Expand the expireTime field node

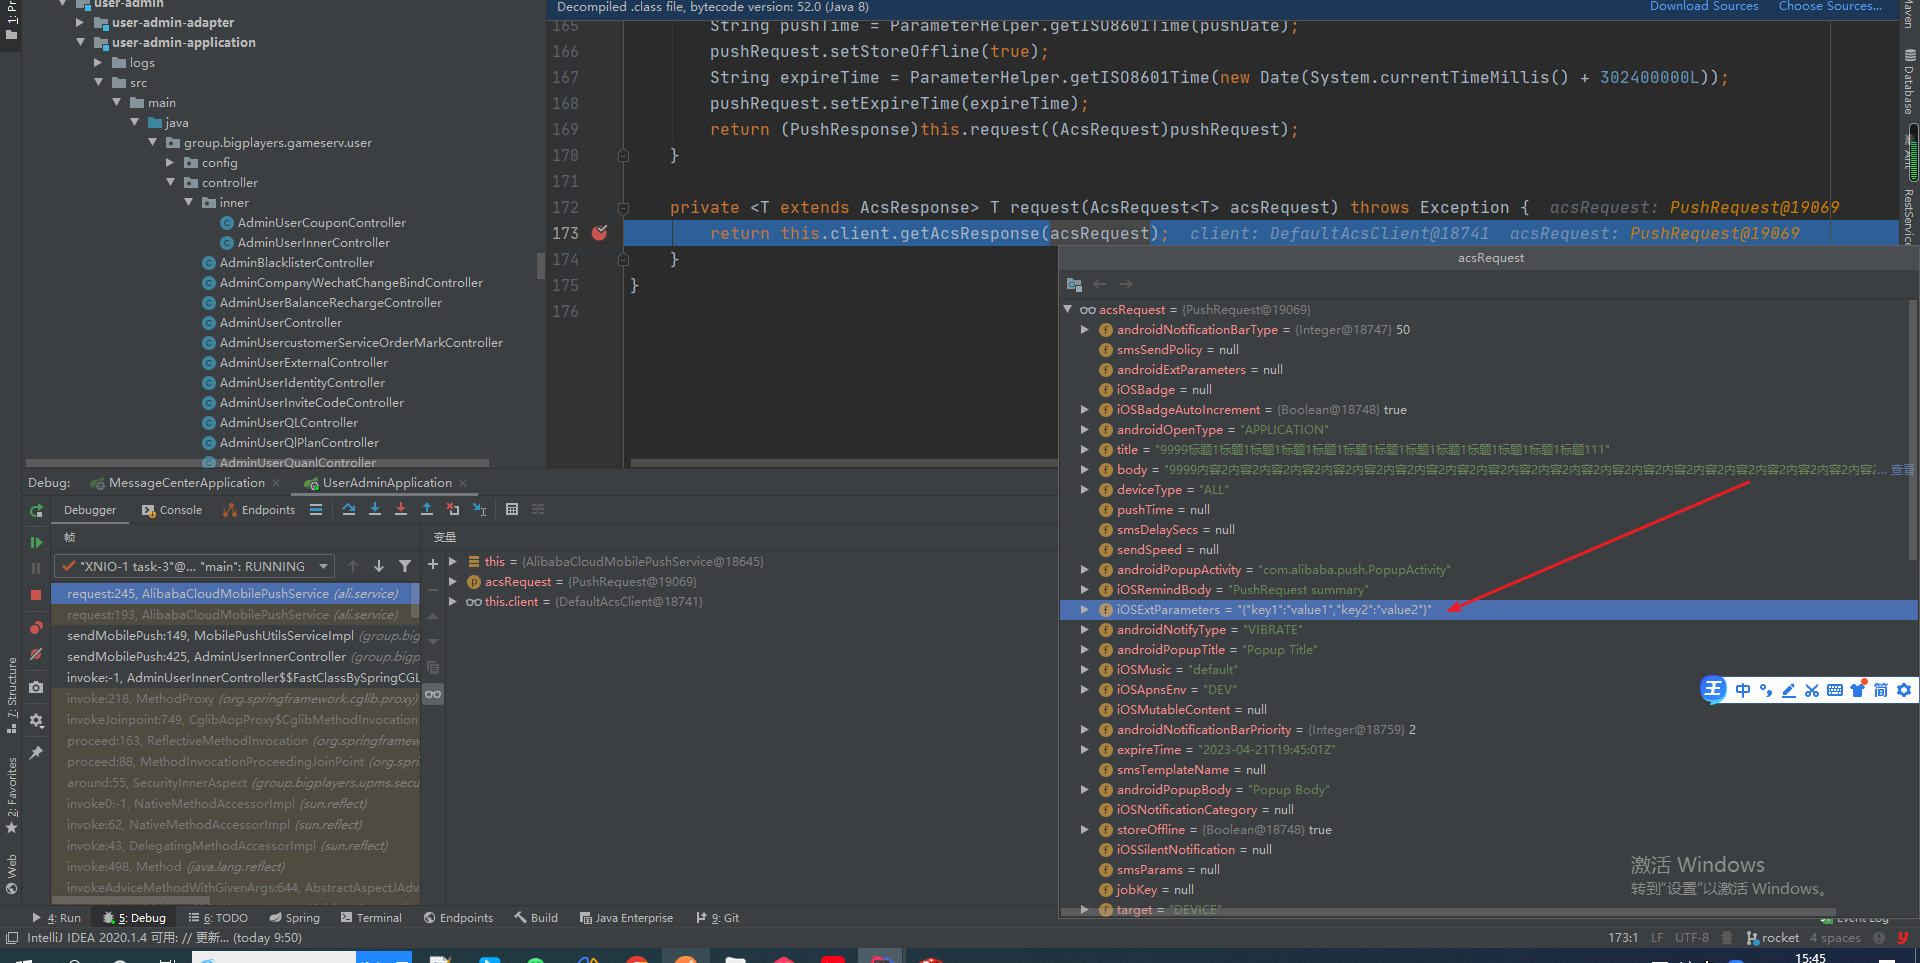point(1085,750)
